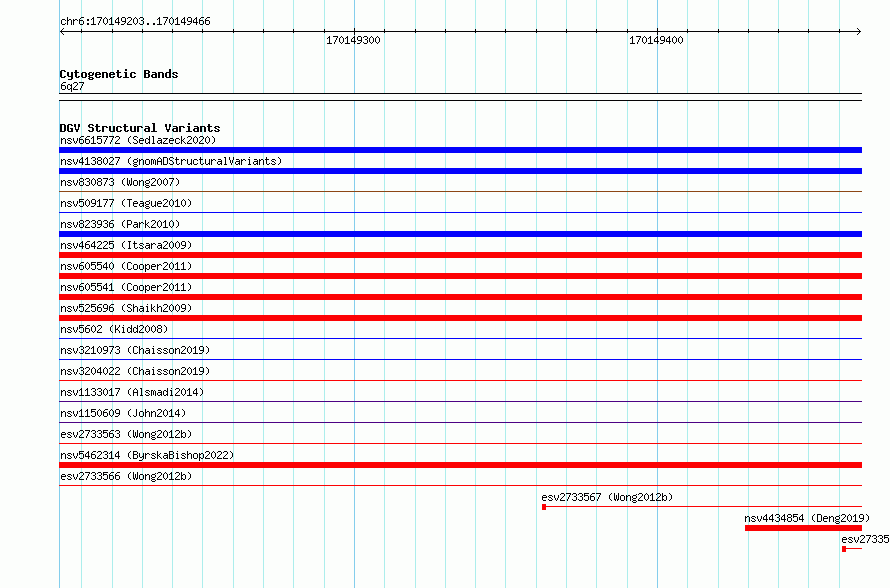Click the chr6:170149203..170149466 region label
The height and width of the screenshot is (588, 890).
pyautogui.click(x=135, y=21)
